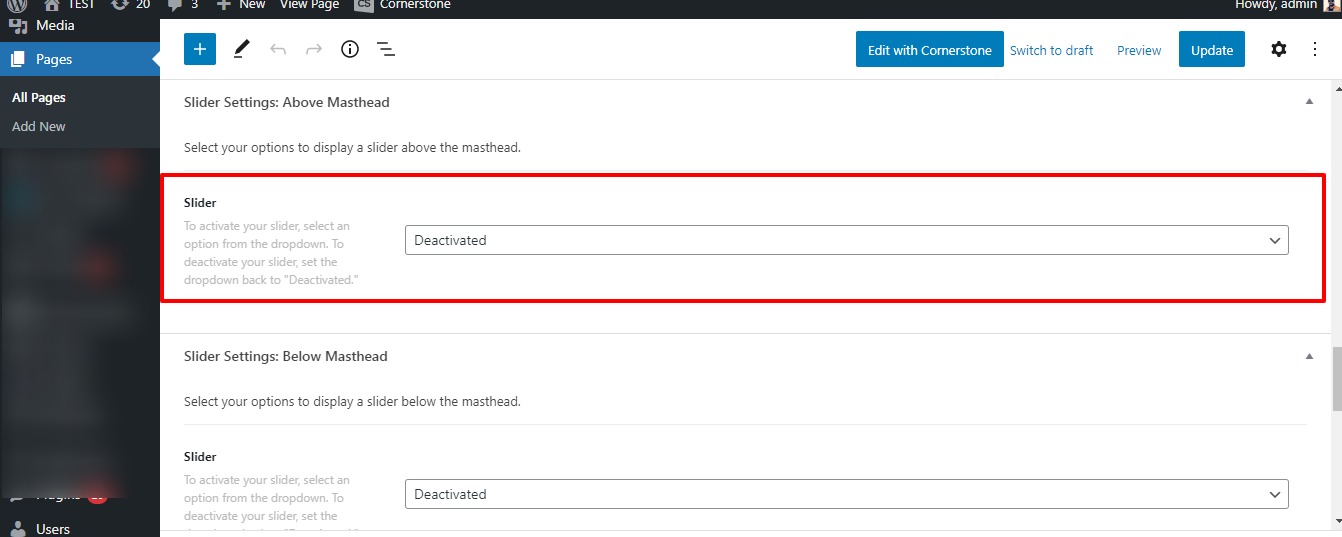Open the Above Masthead Slider dropdown
This screenshot has width=1342, height=537.
point(846,240)
